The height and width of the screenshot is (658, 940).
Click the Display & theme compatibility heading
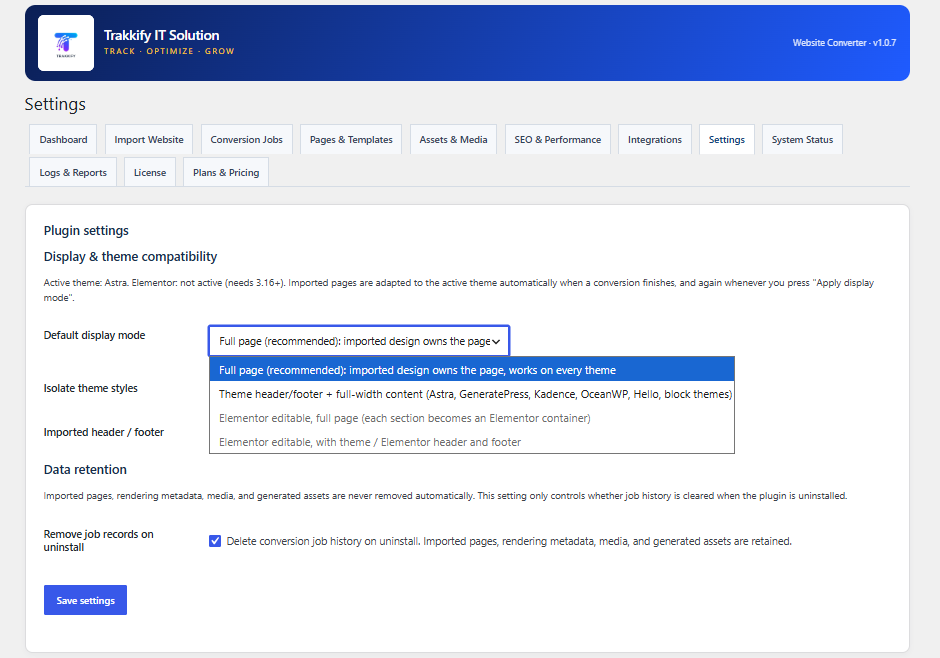[x=130, y=256]
